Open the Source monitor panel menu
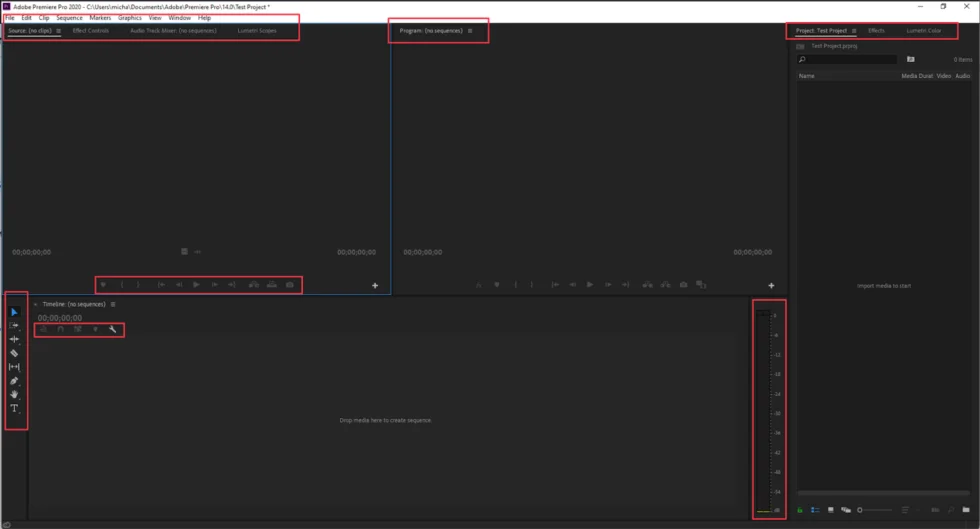 59,31
